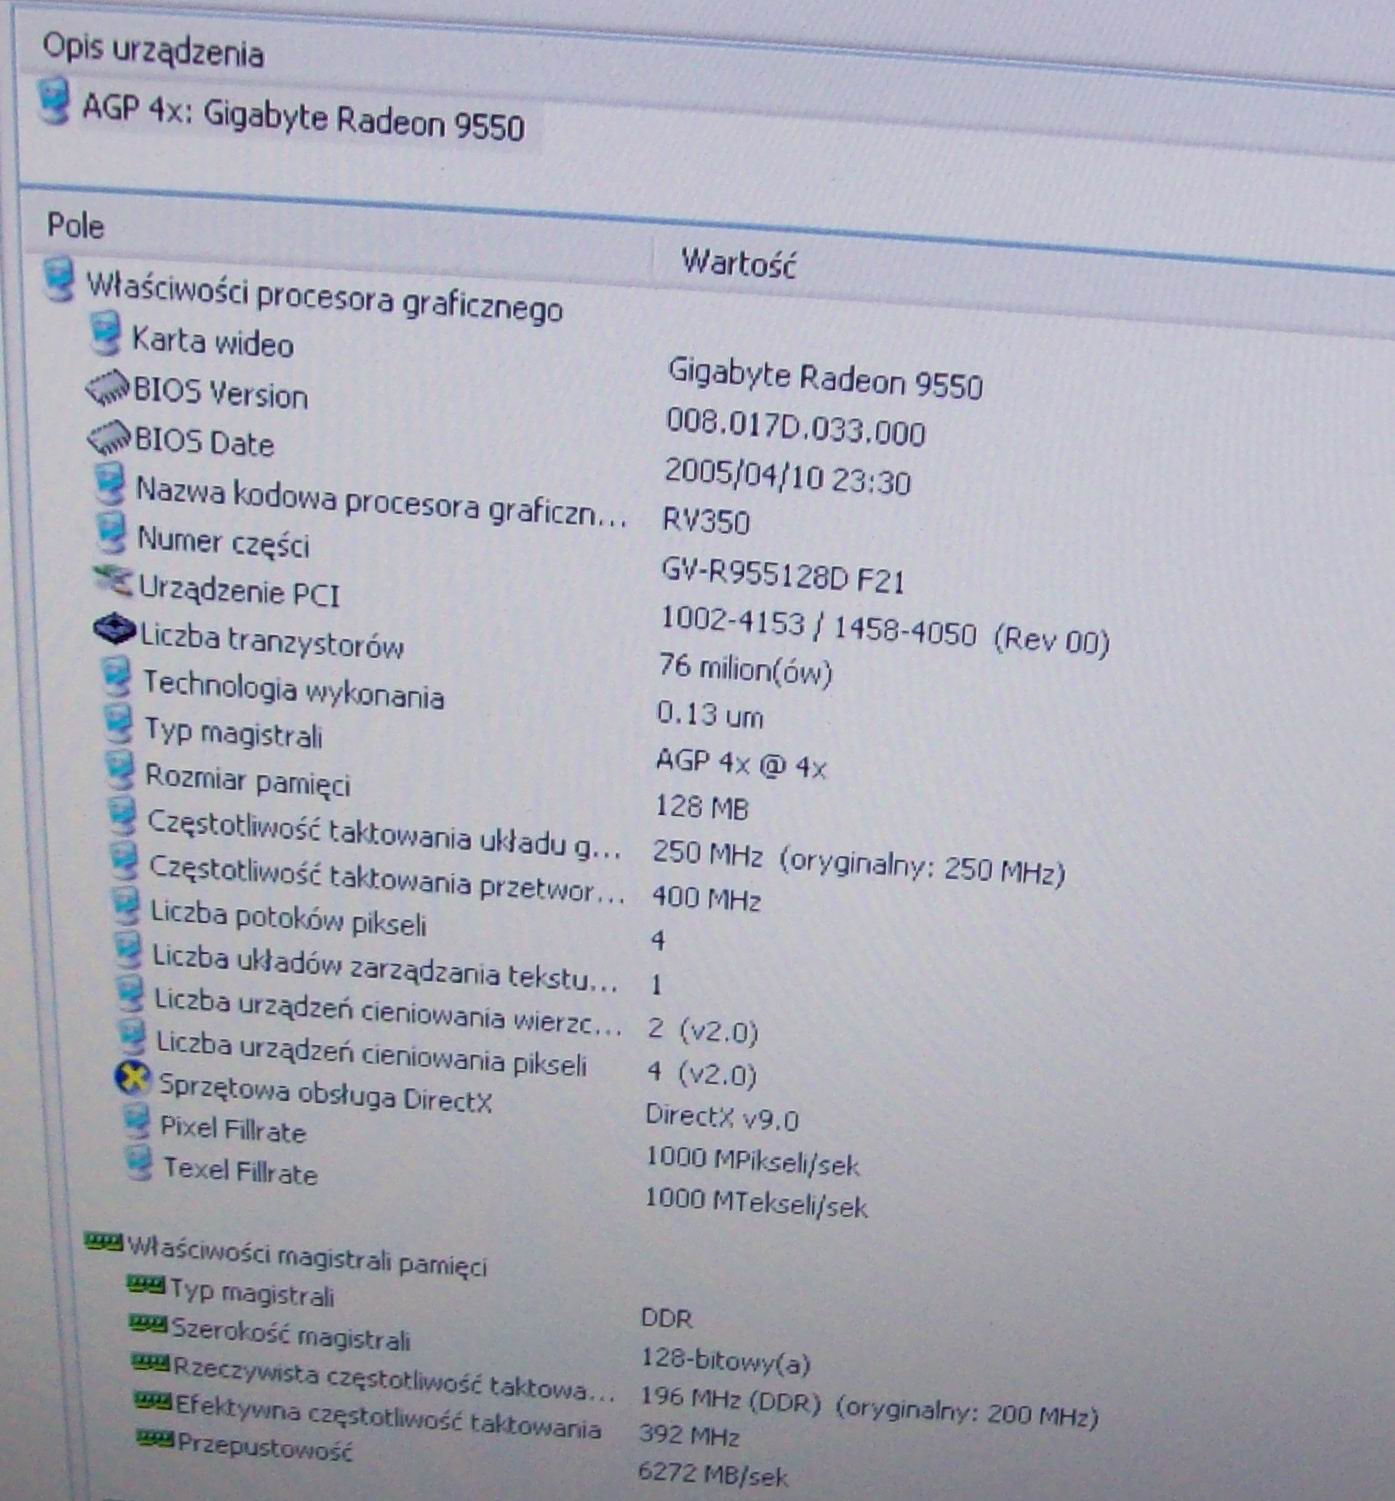Click the Rozmiar pamięci row icon
The image size is (1395, 1501).
120,769
